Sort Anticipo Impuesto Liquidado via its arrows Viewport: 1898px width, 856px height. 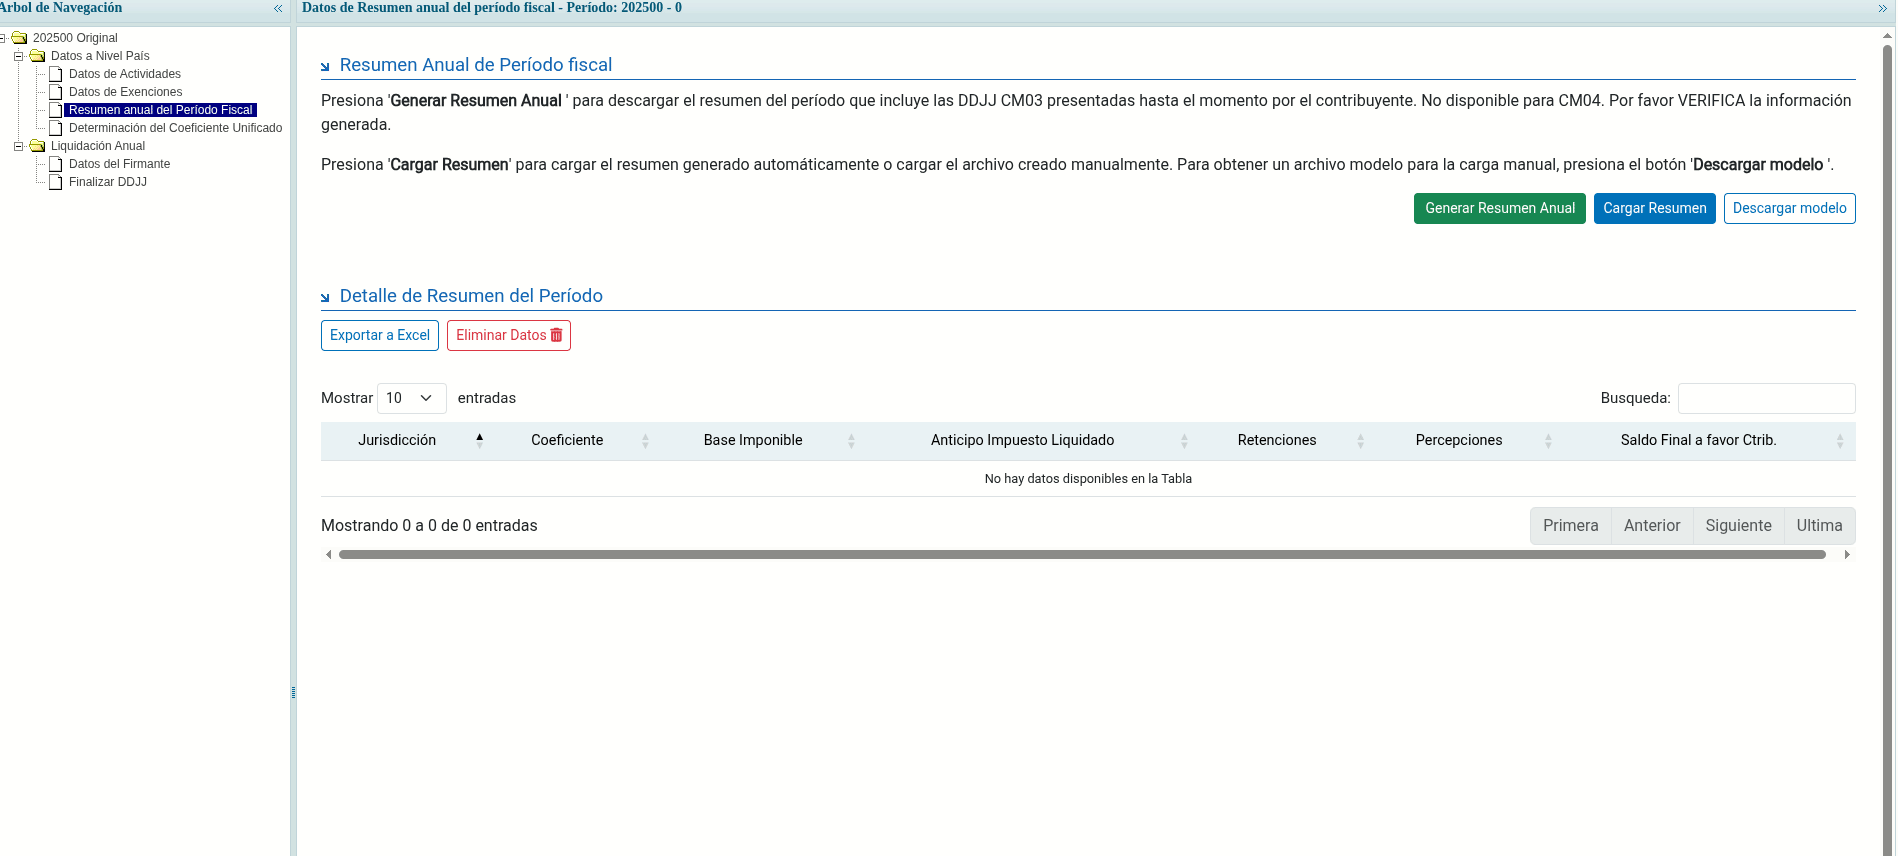pos(1184,440)
